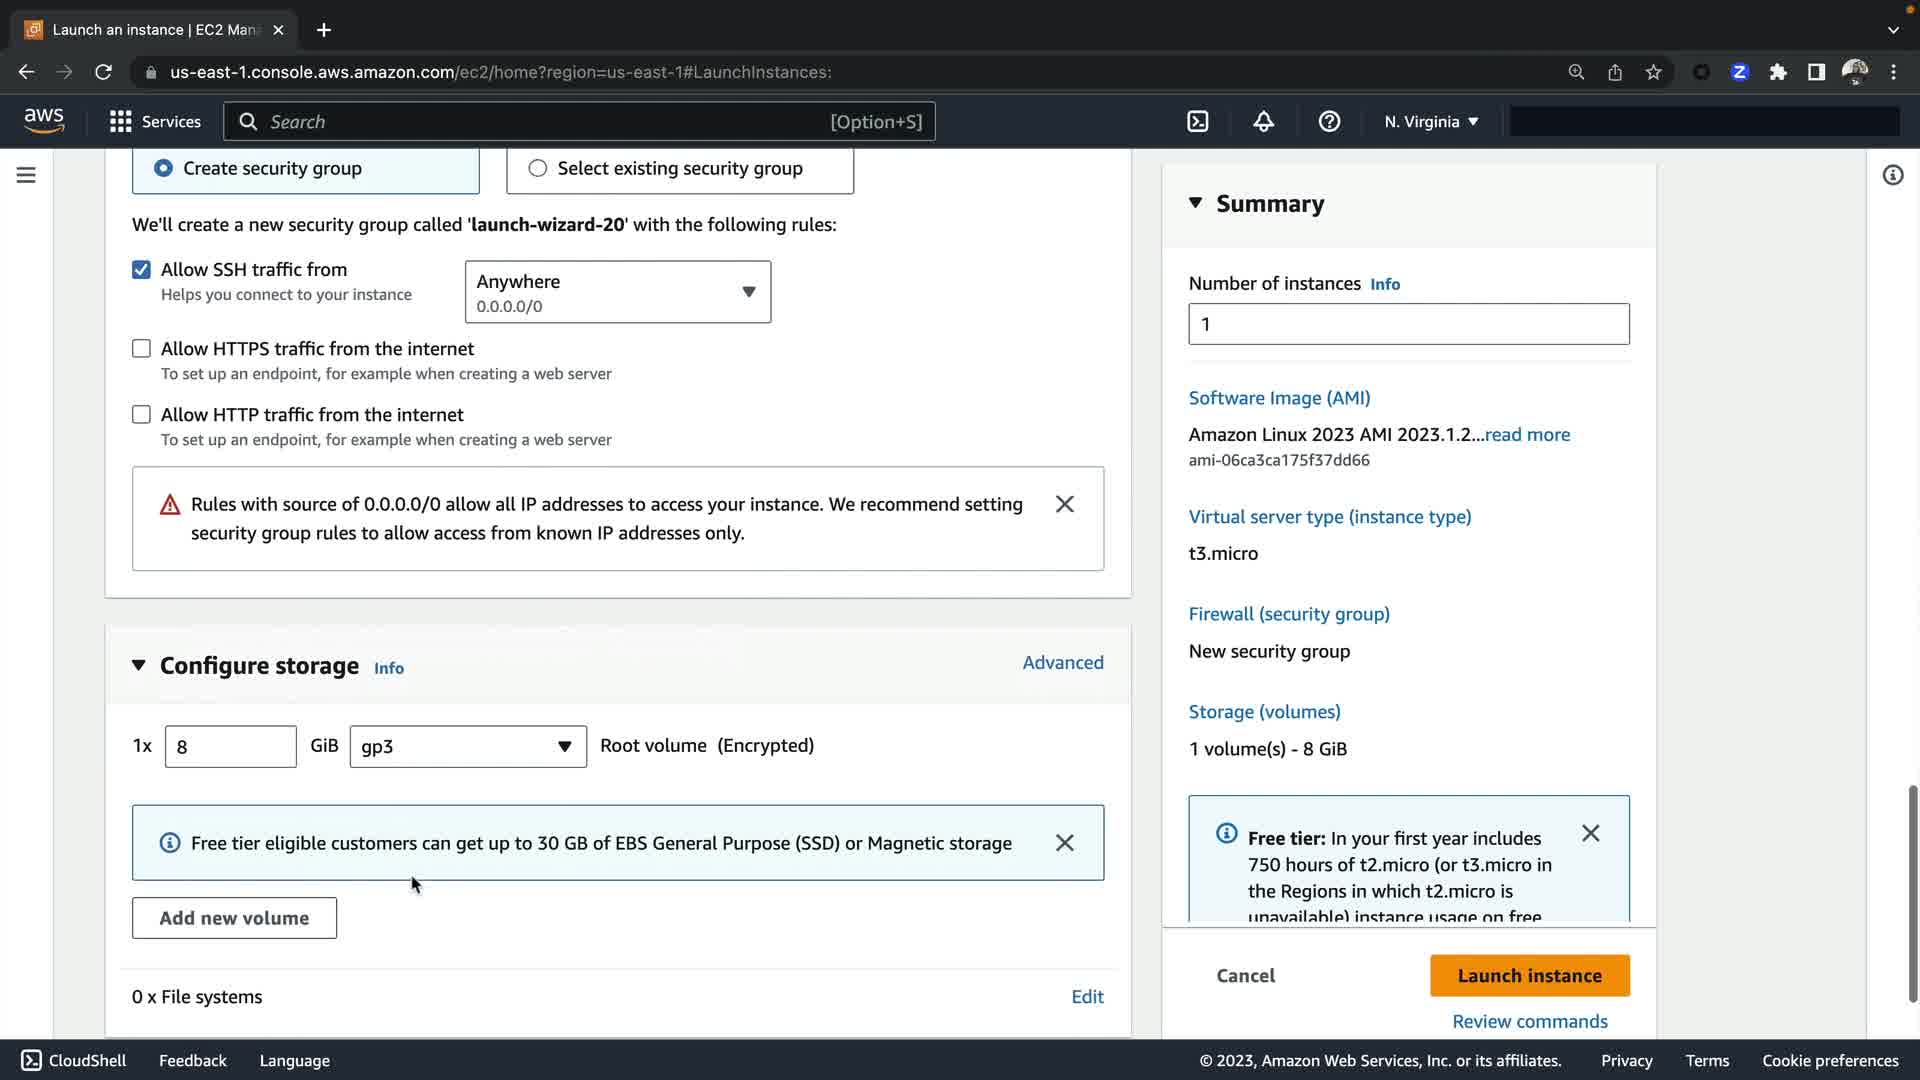This screenshot has height=1080, width=1920.
Task: Enable Allow HTTP traffic from the internet
Action: 142,415
